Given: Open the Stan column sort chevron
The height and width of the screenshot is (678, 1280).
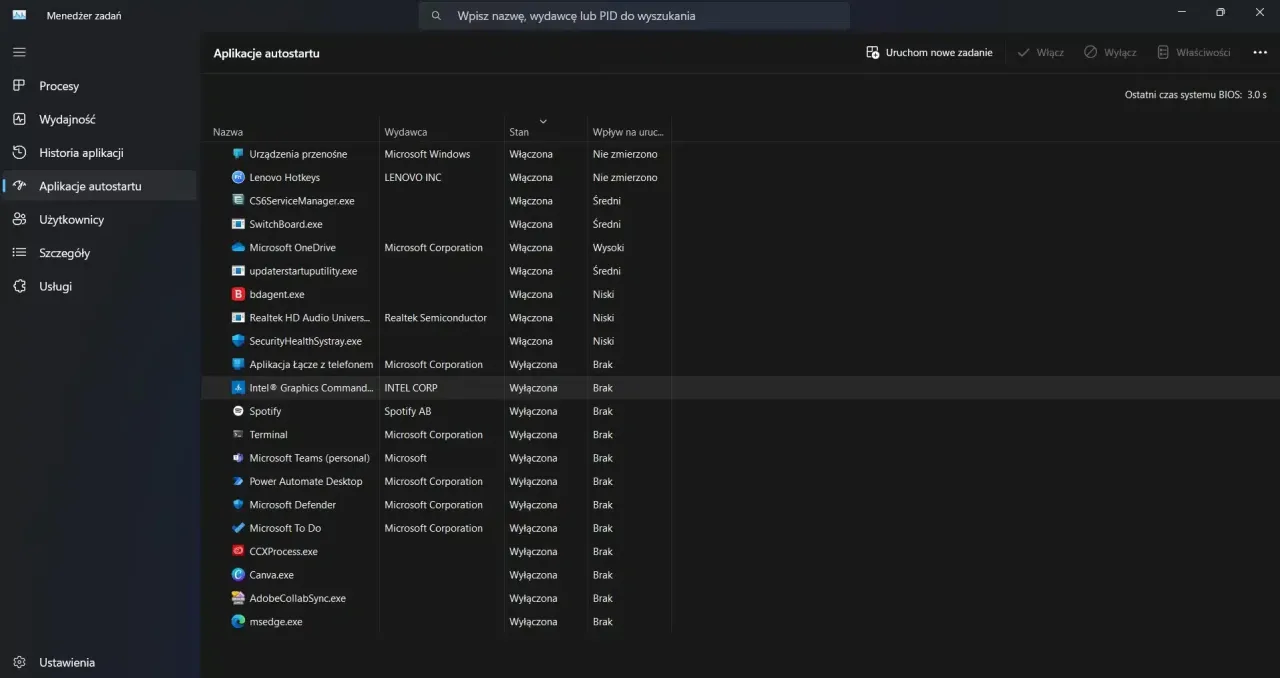Looking at the screenshot, I should (x=543, y=119).
